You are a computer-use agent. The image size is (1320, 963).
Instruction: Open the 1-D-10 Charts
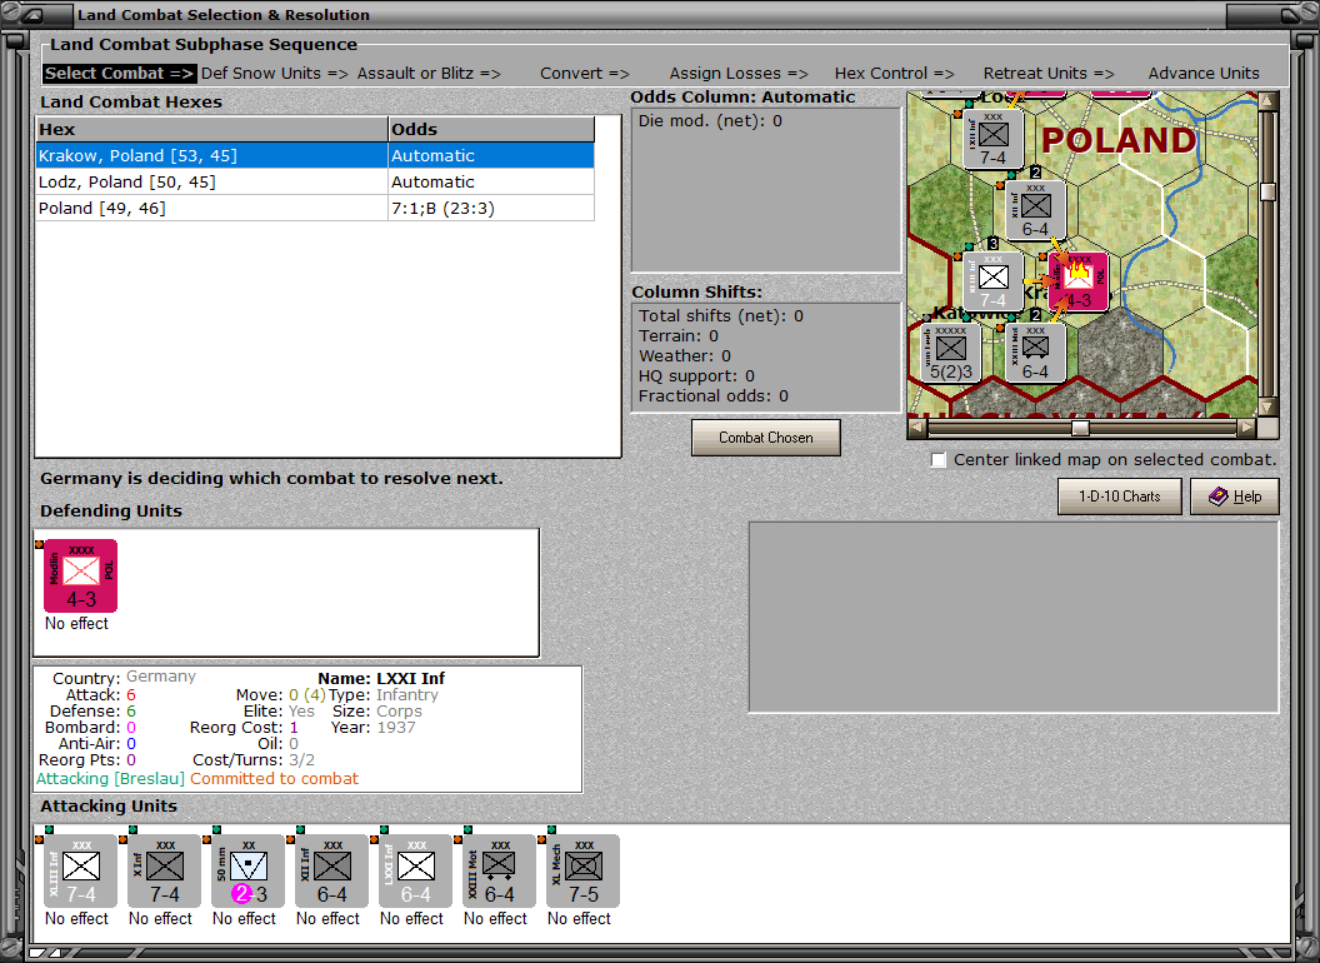[1120, 496]
